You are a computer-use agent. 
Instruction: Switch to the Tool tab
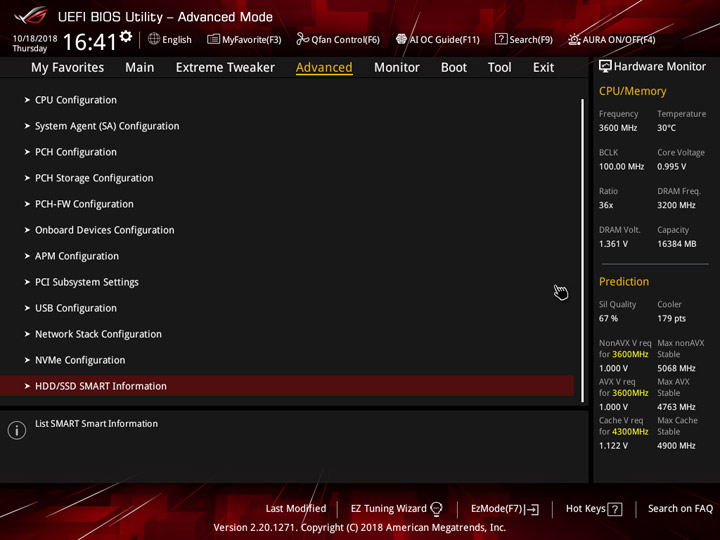(x=500, y=68)
